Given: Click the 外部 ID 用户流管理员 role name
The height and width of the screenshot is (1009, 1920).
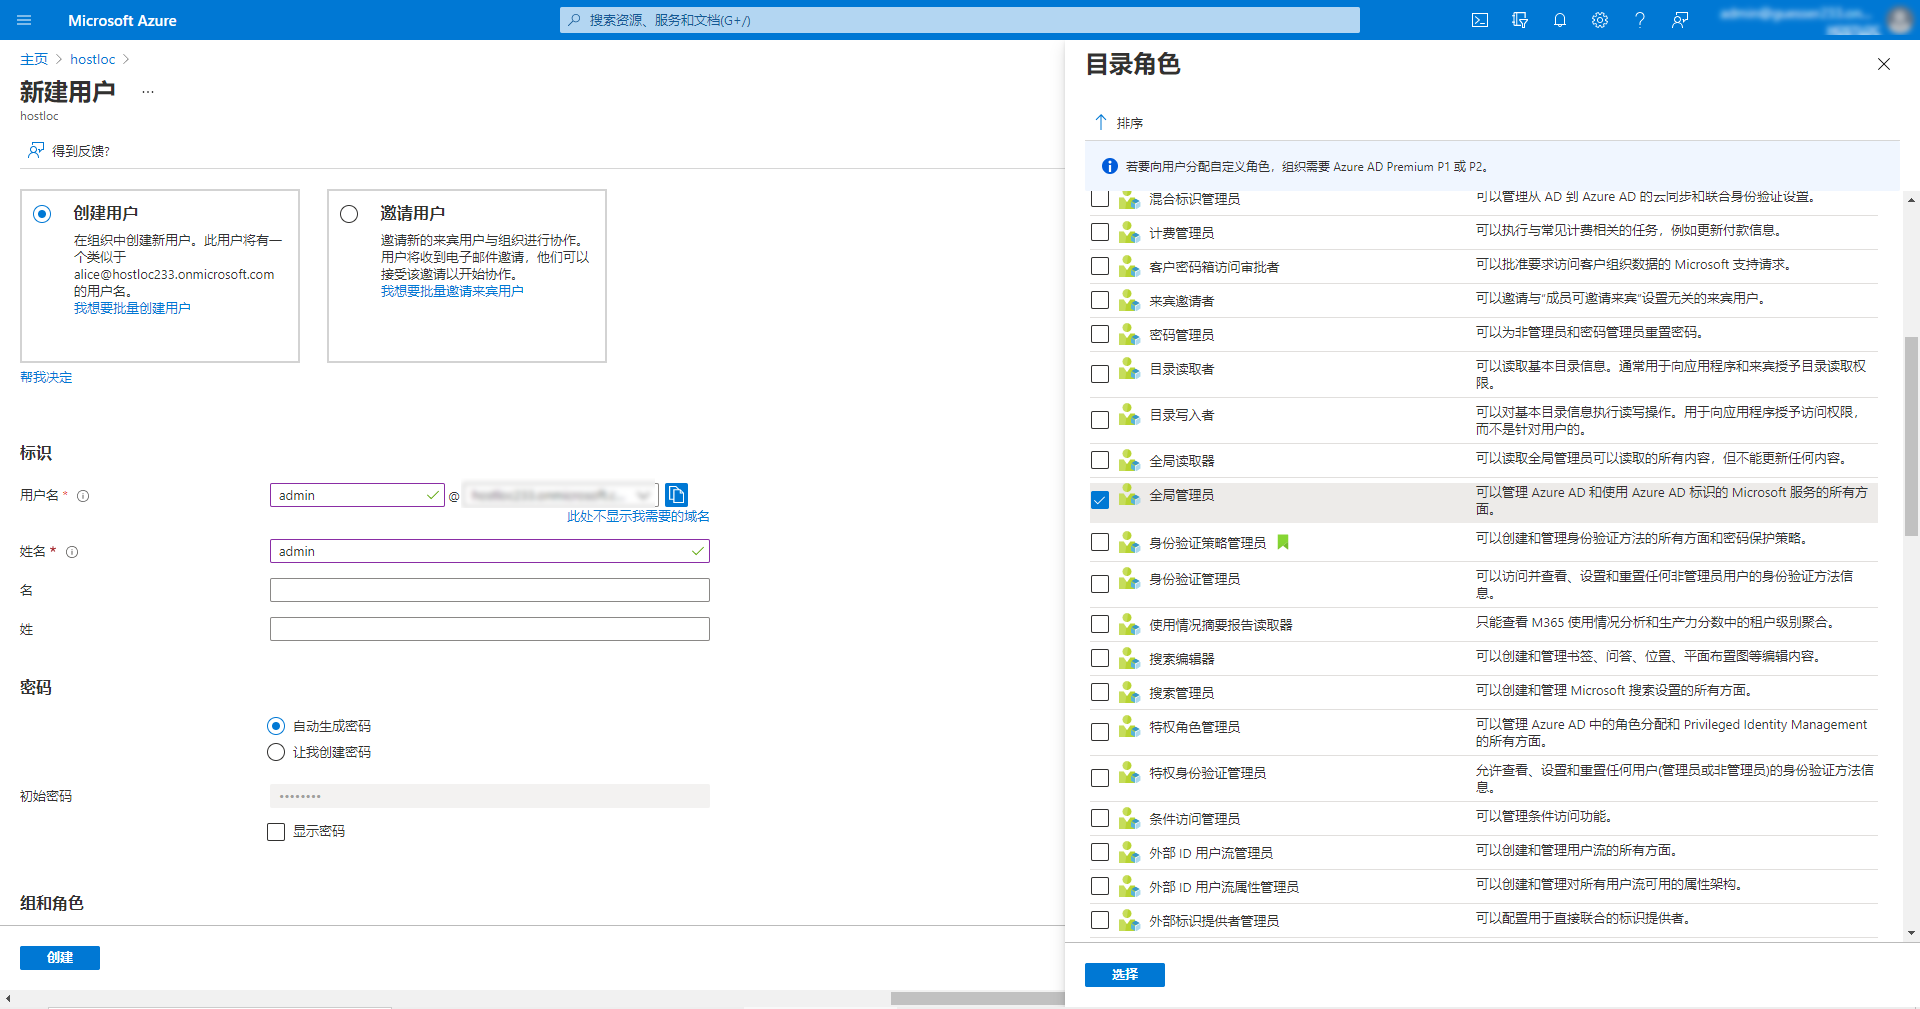Looking at the screenshot, I should 1210,853.
